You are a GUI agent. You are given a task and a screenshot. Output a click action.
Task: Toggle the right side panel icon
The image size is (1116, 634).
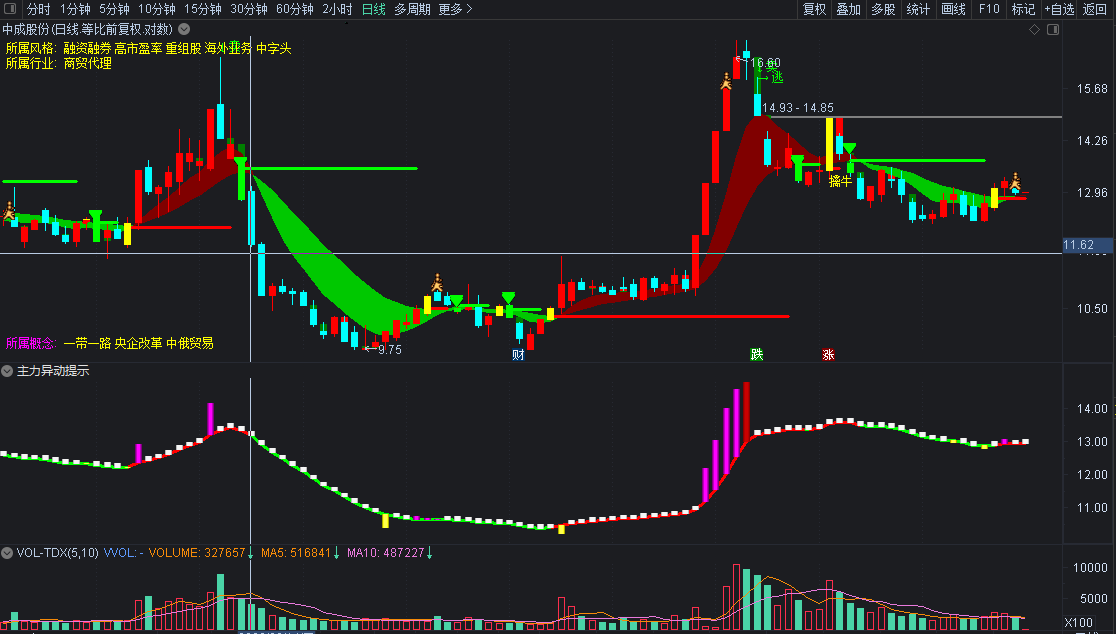pos(1053,29)
